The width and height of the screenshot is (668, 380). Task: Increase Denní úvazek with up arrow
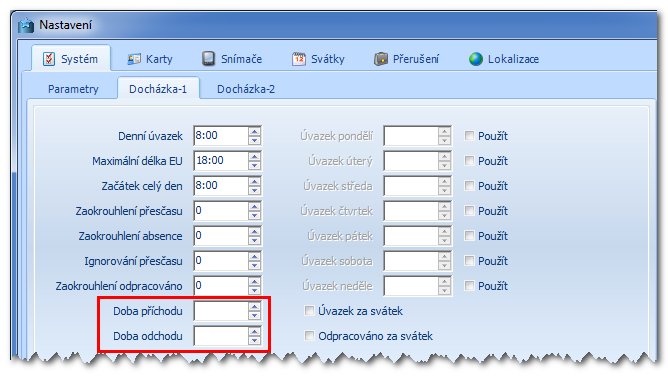click(x=254, y=132)
